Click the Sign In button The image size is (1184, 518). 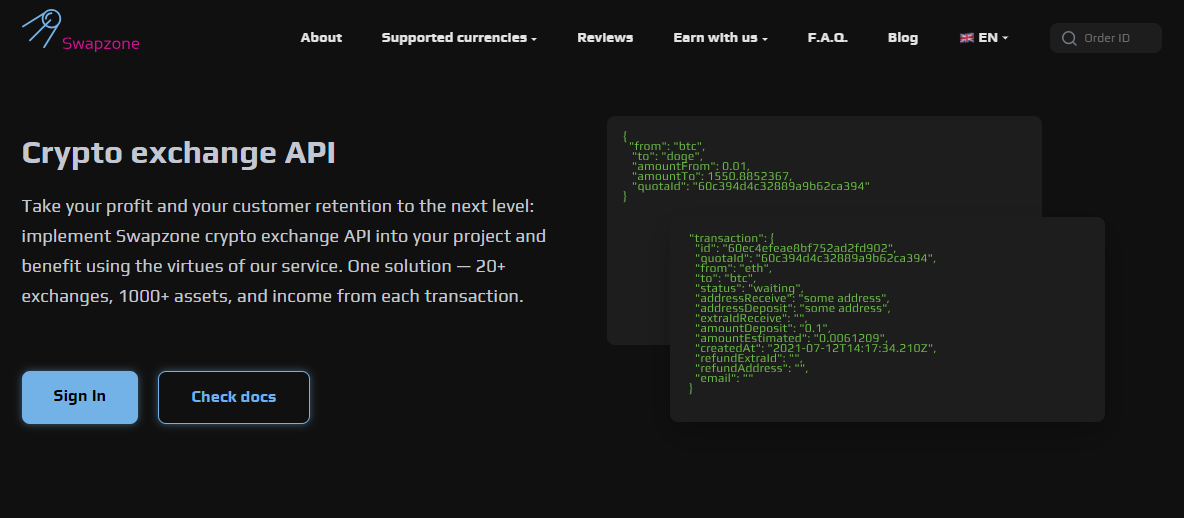(x=80, y=397)
